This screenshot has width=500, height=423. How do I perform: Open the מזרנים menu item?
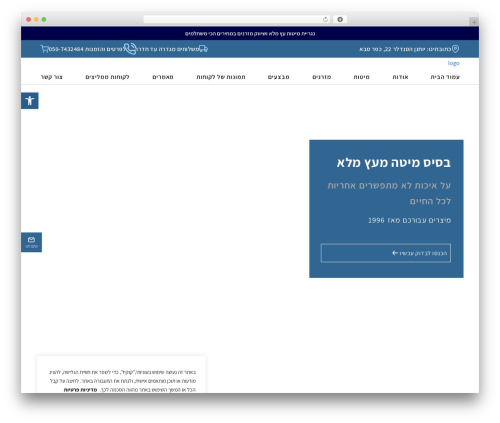(322, 77)
